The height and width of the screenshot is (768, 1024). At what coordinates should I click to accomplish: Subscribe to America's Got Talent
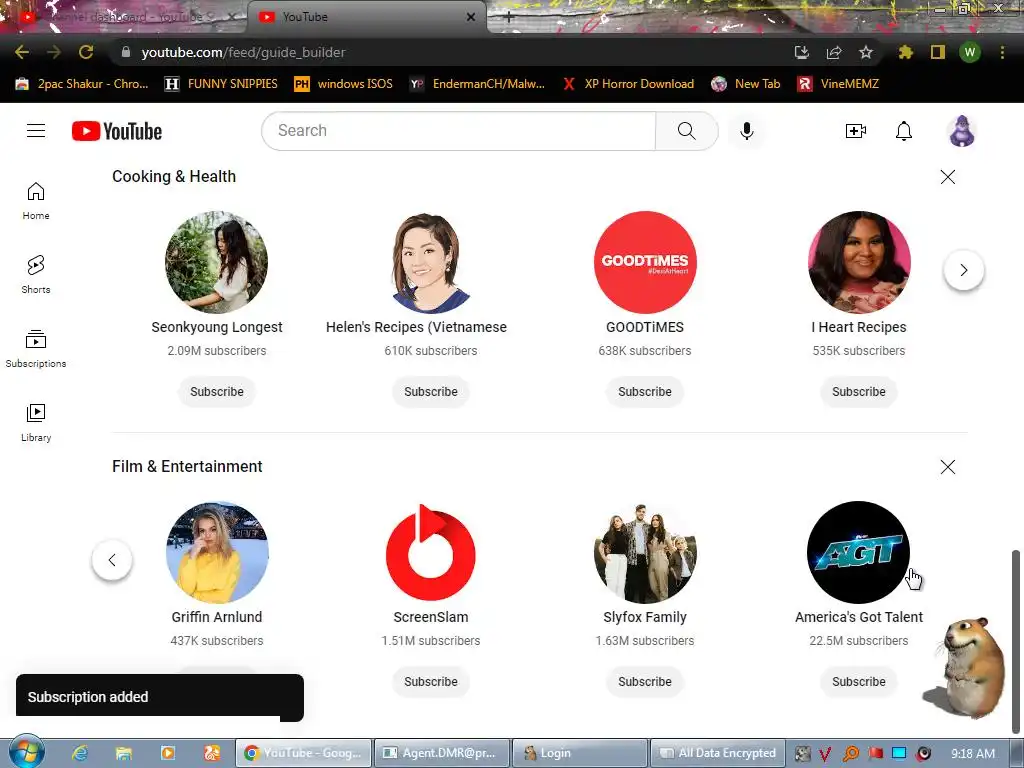pos(859,682)
